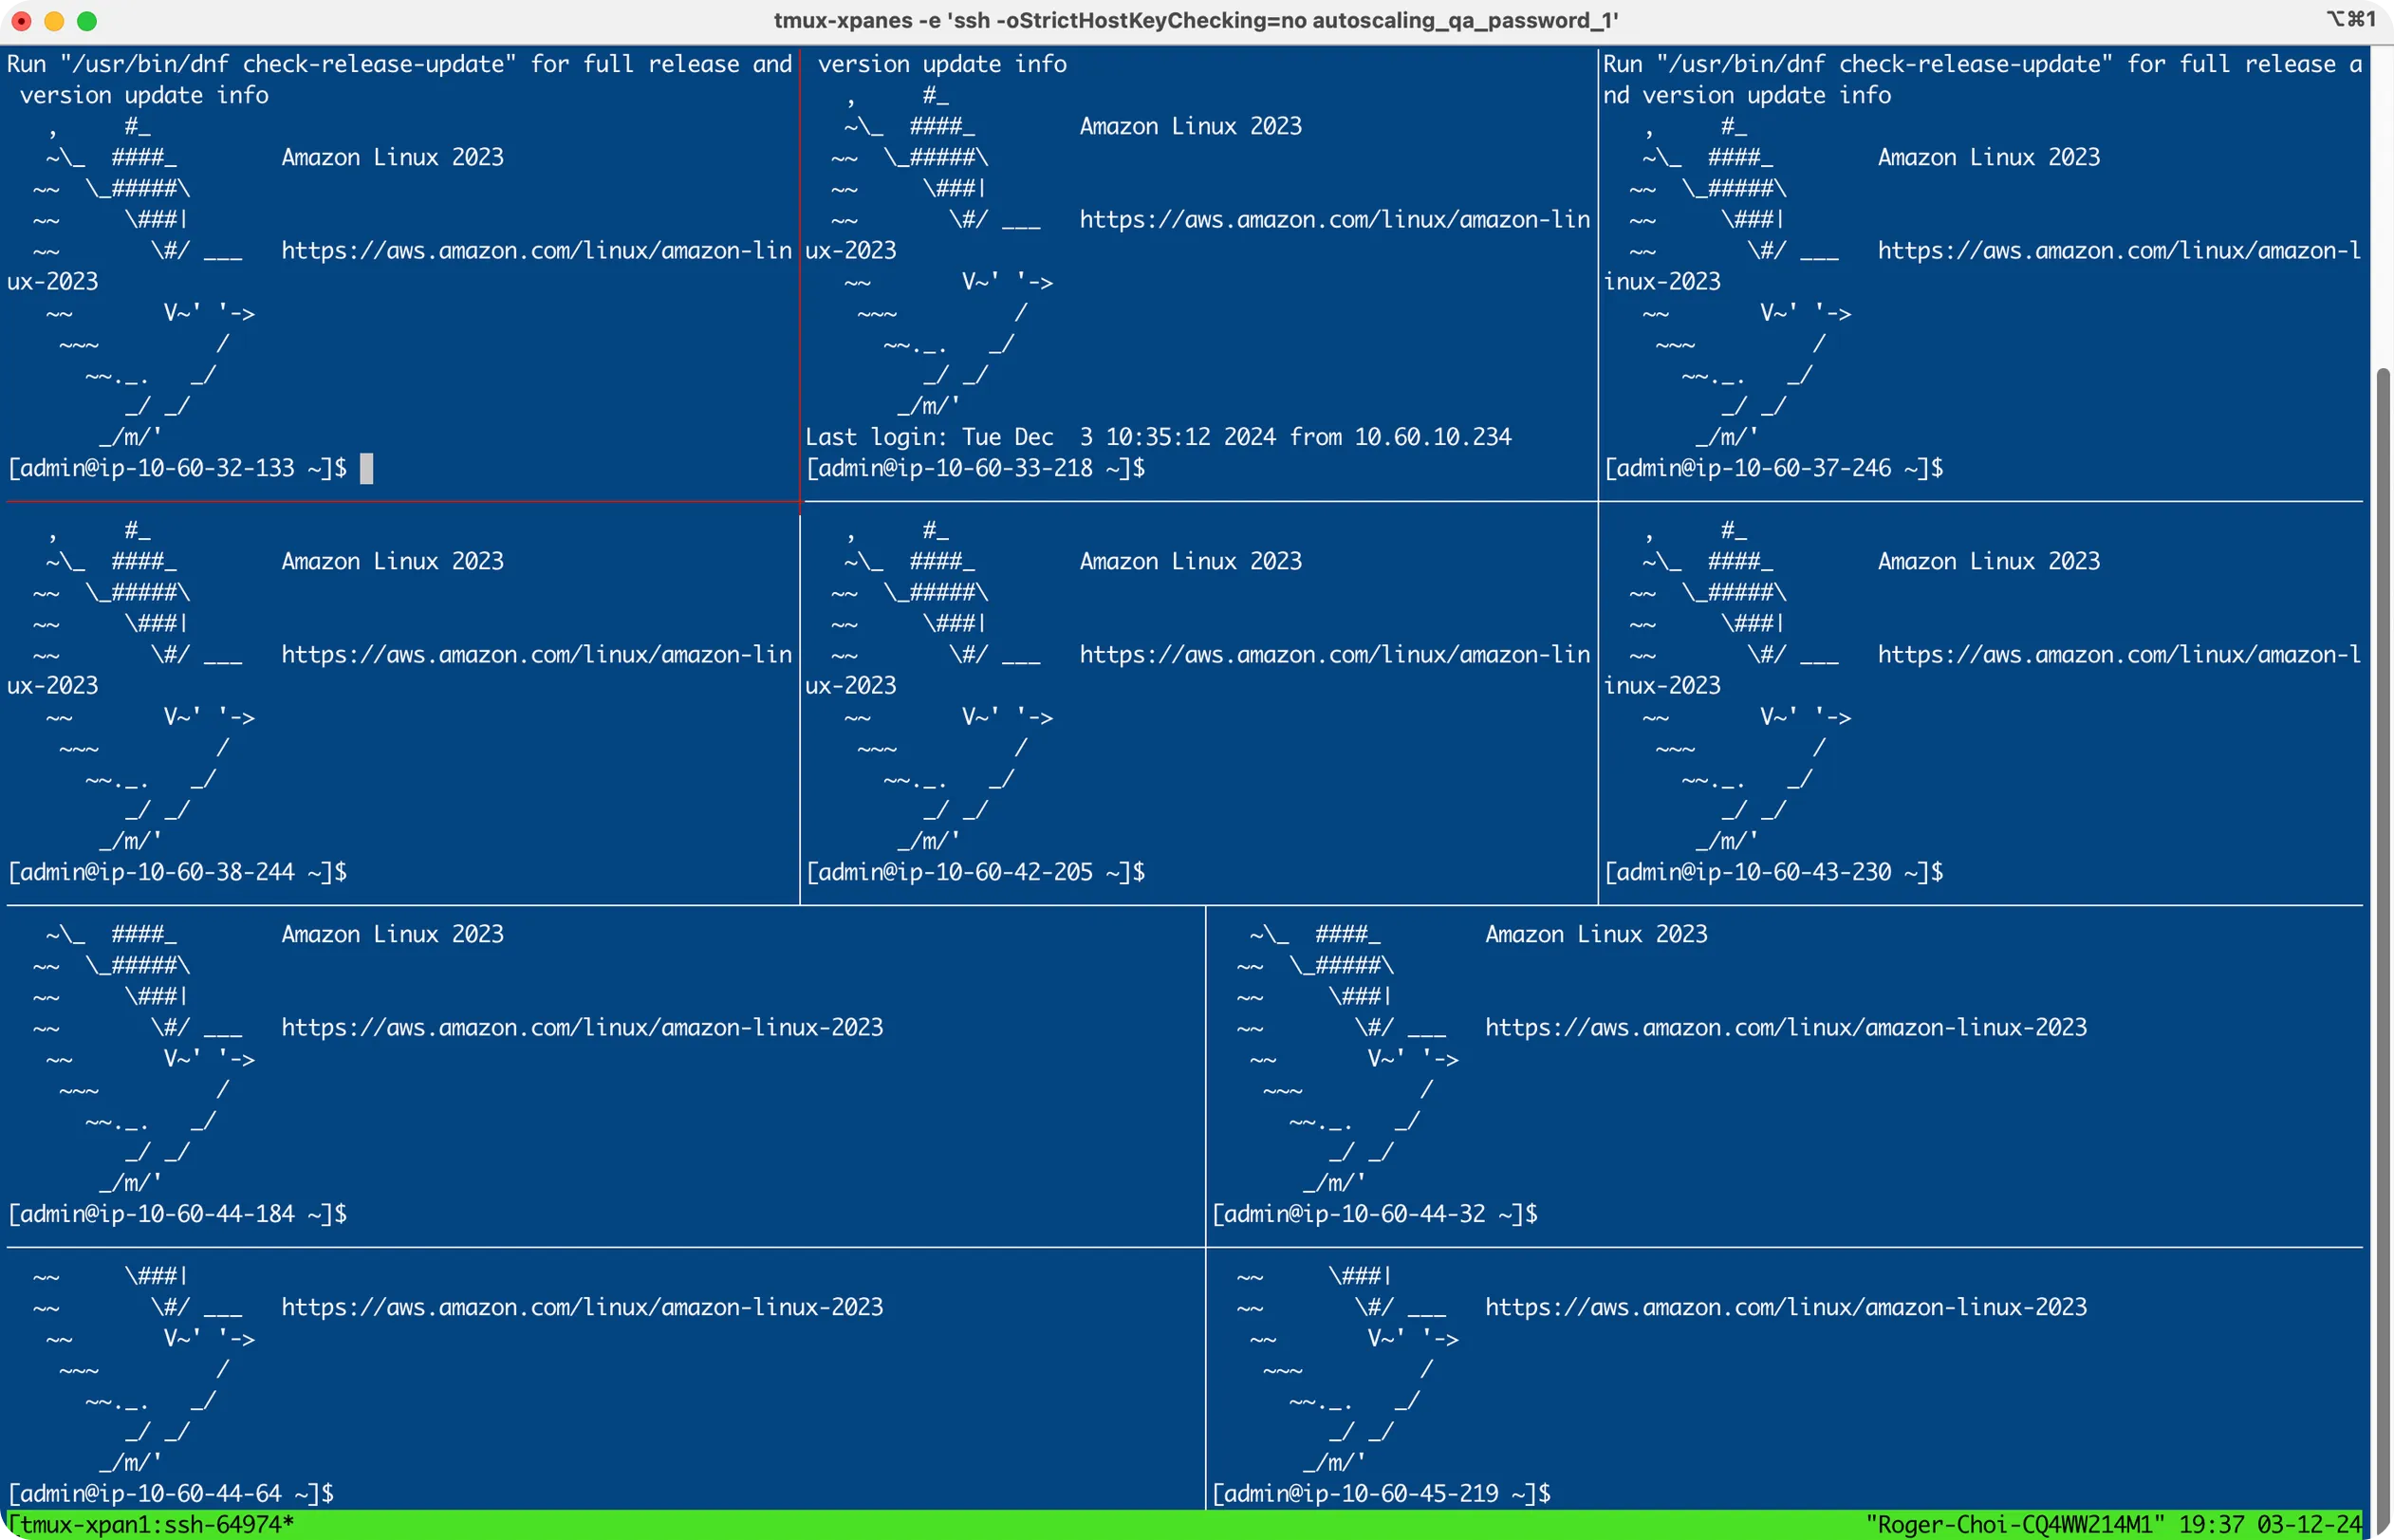This screenshot has height=1540, width=2394.
Task: Click the ip-10-60-38-244 shell prompt
Action: 178,872
